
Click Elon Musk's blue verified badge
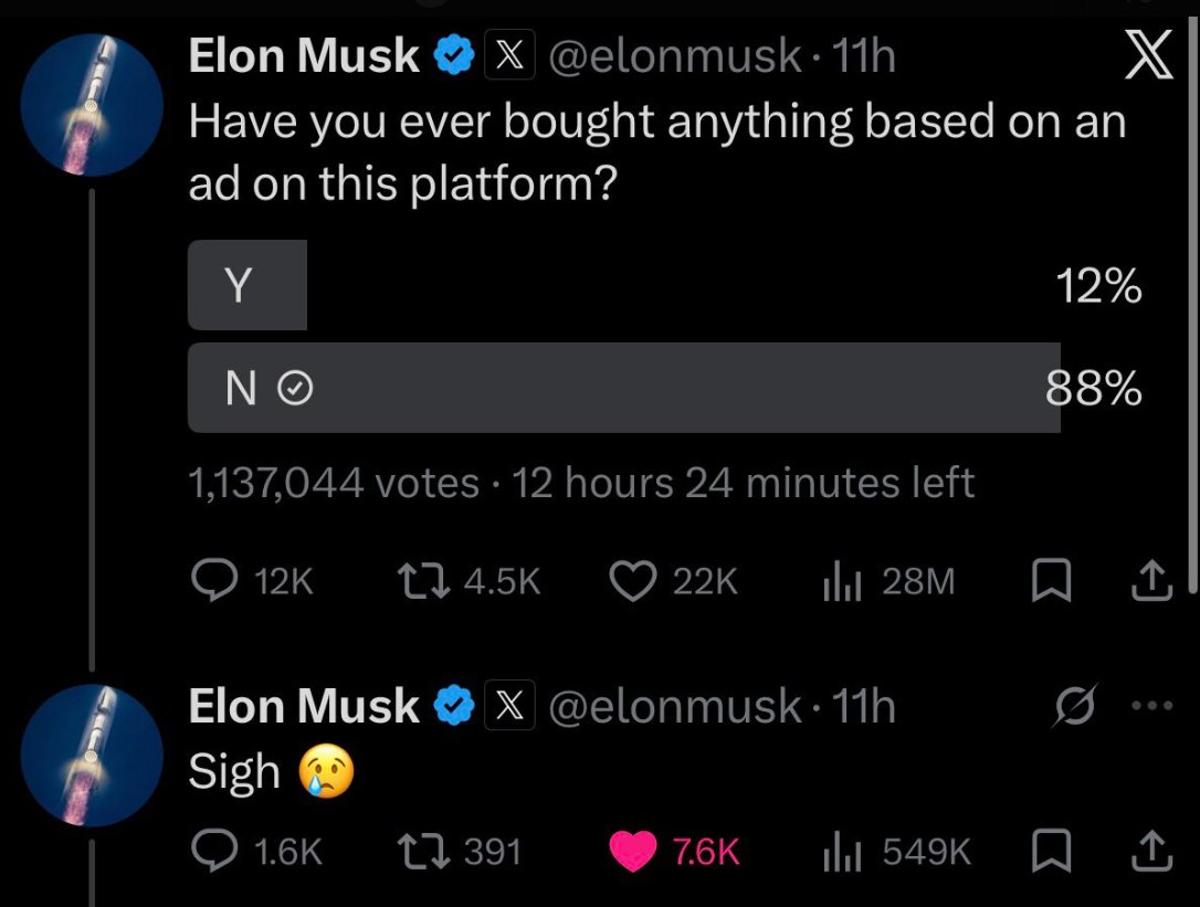pyautogui.click(x=455, y=55)
